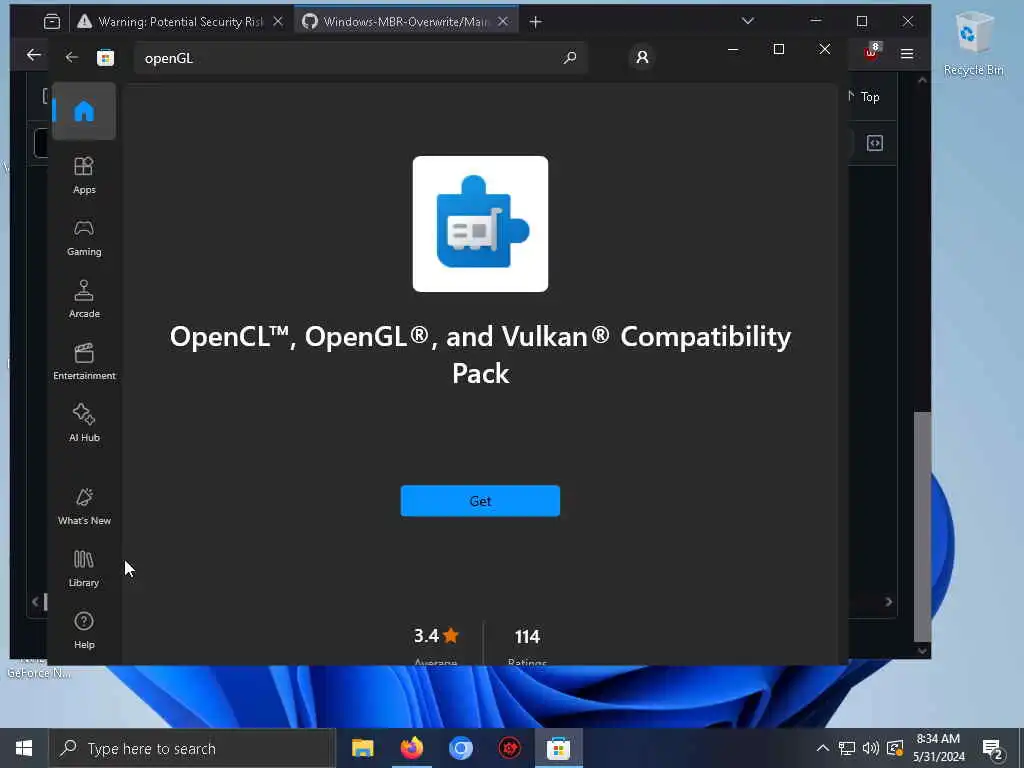This screenshot has width=1024, height=768.
Task: Open the Store Library
Action: pyautogui.click(x=84, y=569)
